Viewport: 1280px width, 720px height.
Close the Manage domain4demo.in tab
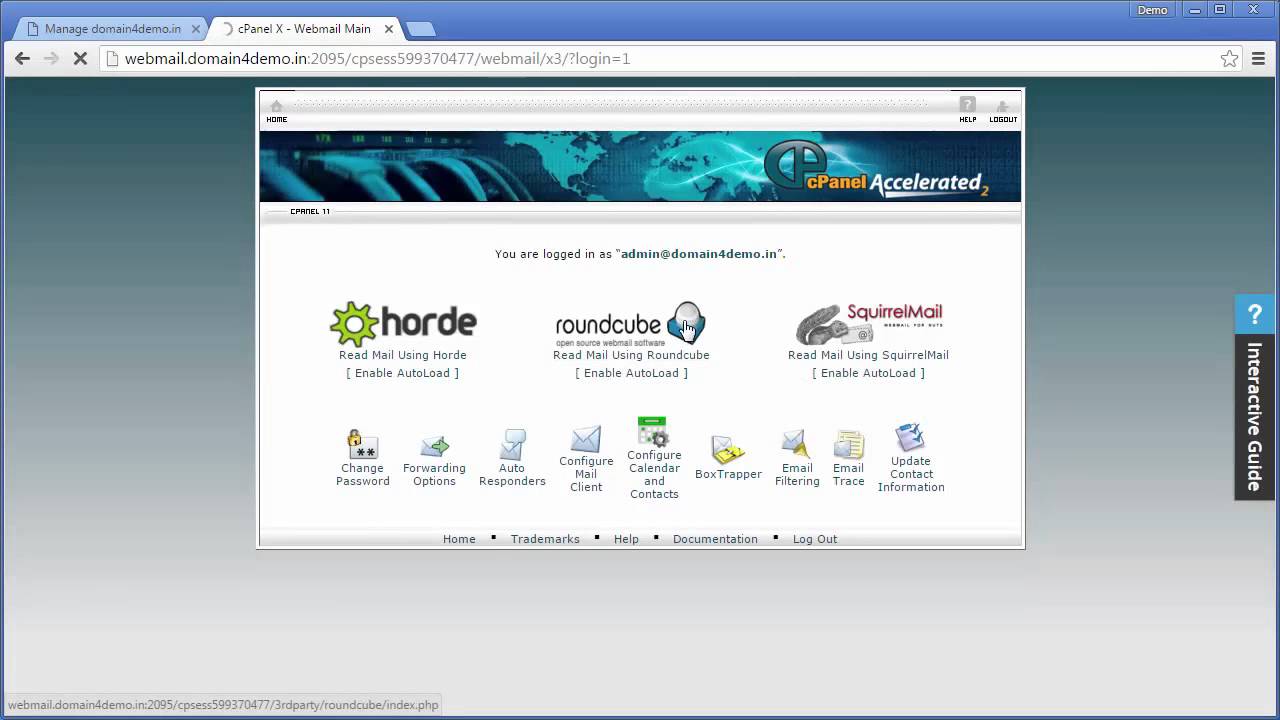pyautogui.click(x=195, y=29)
